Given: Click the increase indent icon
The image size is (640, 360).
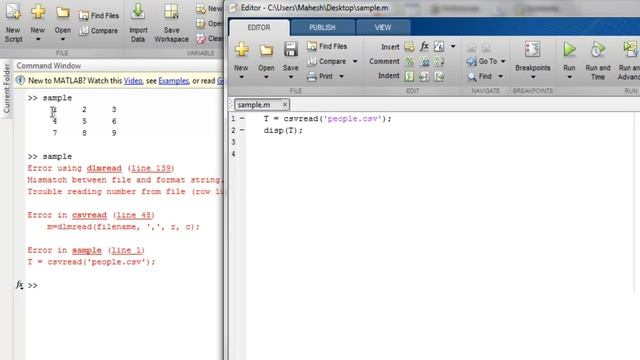Looking at the screenshot, I should [x=424, y=76].
